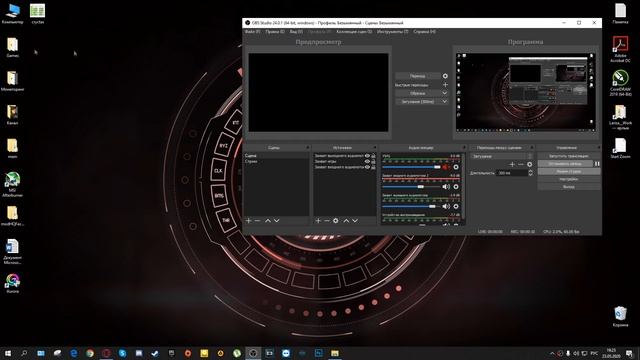Click volume slider of Захват выходного аудиопотока mixer
Viewport: 640px width, 360px height.
(x=411, y=206)
